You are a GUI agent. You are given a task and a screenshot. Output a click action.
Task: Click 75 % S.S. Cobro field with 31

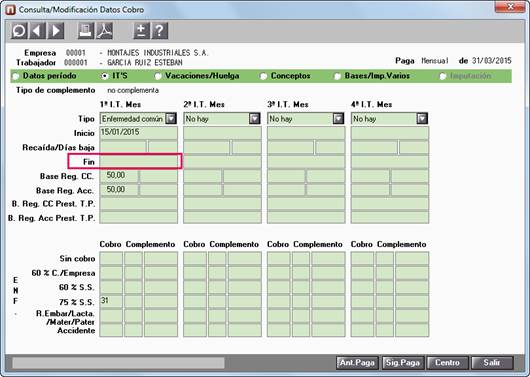click(x=111, y=301)
